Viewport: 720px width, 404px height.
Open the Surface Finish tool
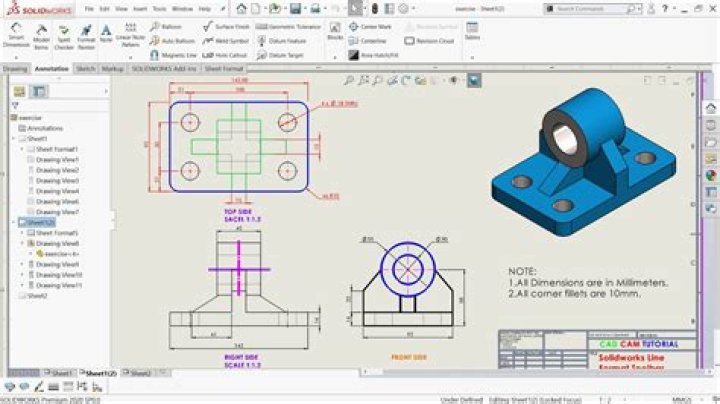pyautogui.click(x=226, y=27)
